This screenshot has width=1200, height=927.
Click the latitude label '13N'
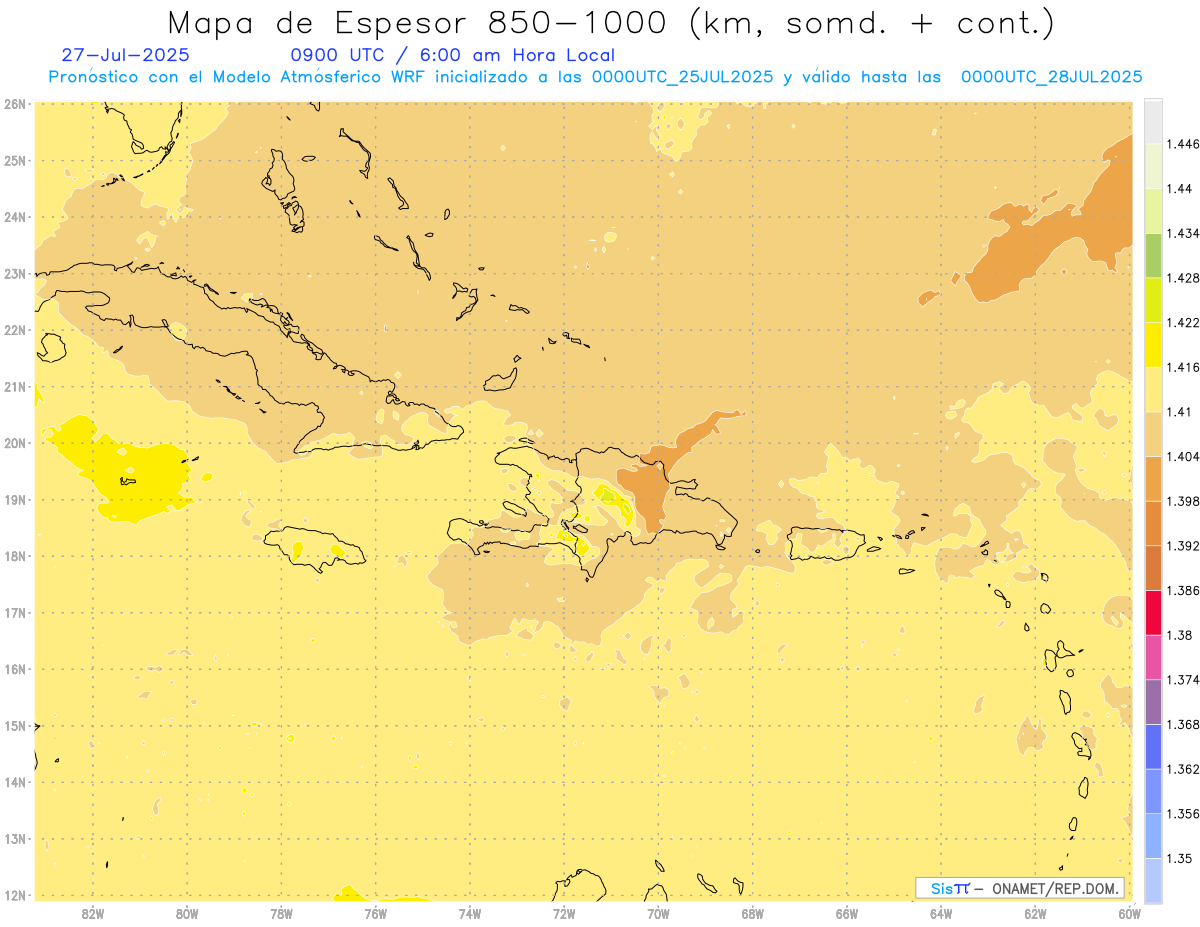tap(15, 838)
